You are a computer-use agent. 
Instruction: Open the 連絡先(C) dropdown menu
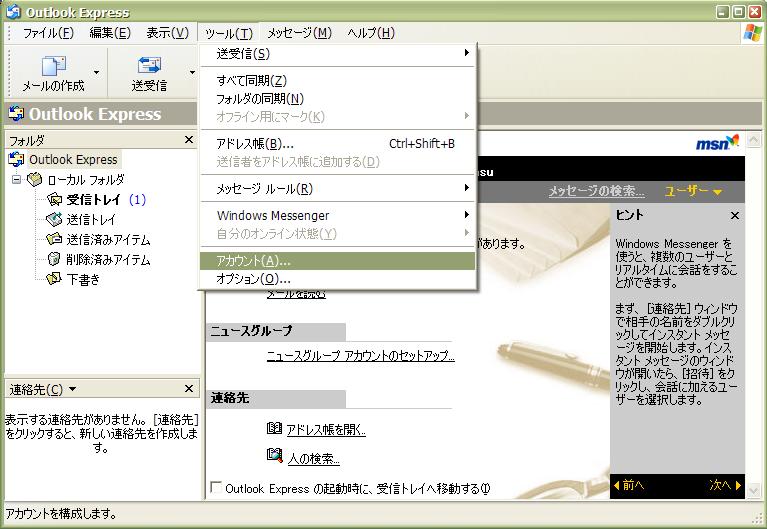point(43,390)
